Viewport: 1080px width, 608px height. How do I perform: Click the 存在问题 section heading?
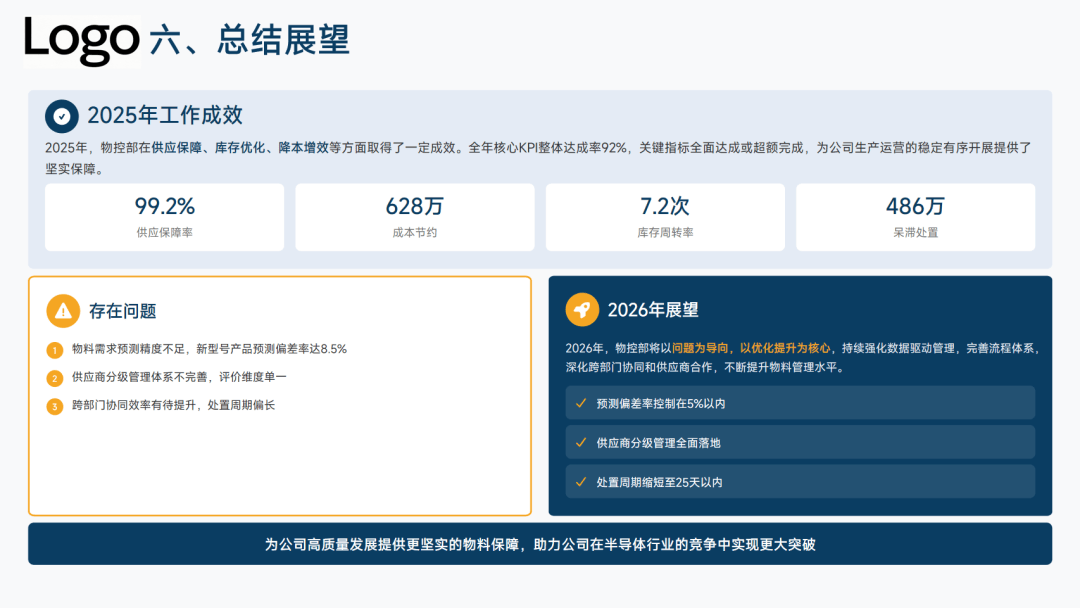(x=123, y=311)
